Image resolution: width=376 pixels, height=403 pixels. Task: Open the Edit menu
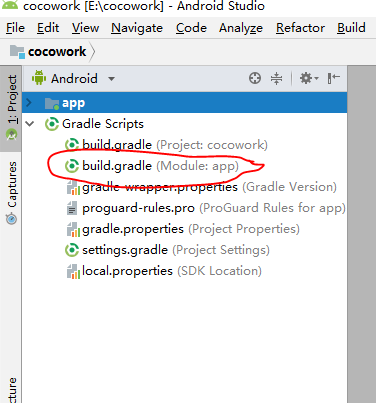48,28
